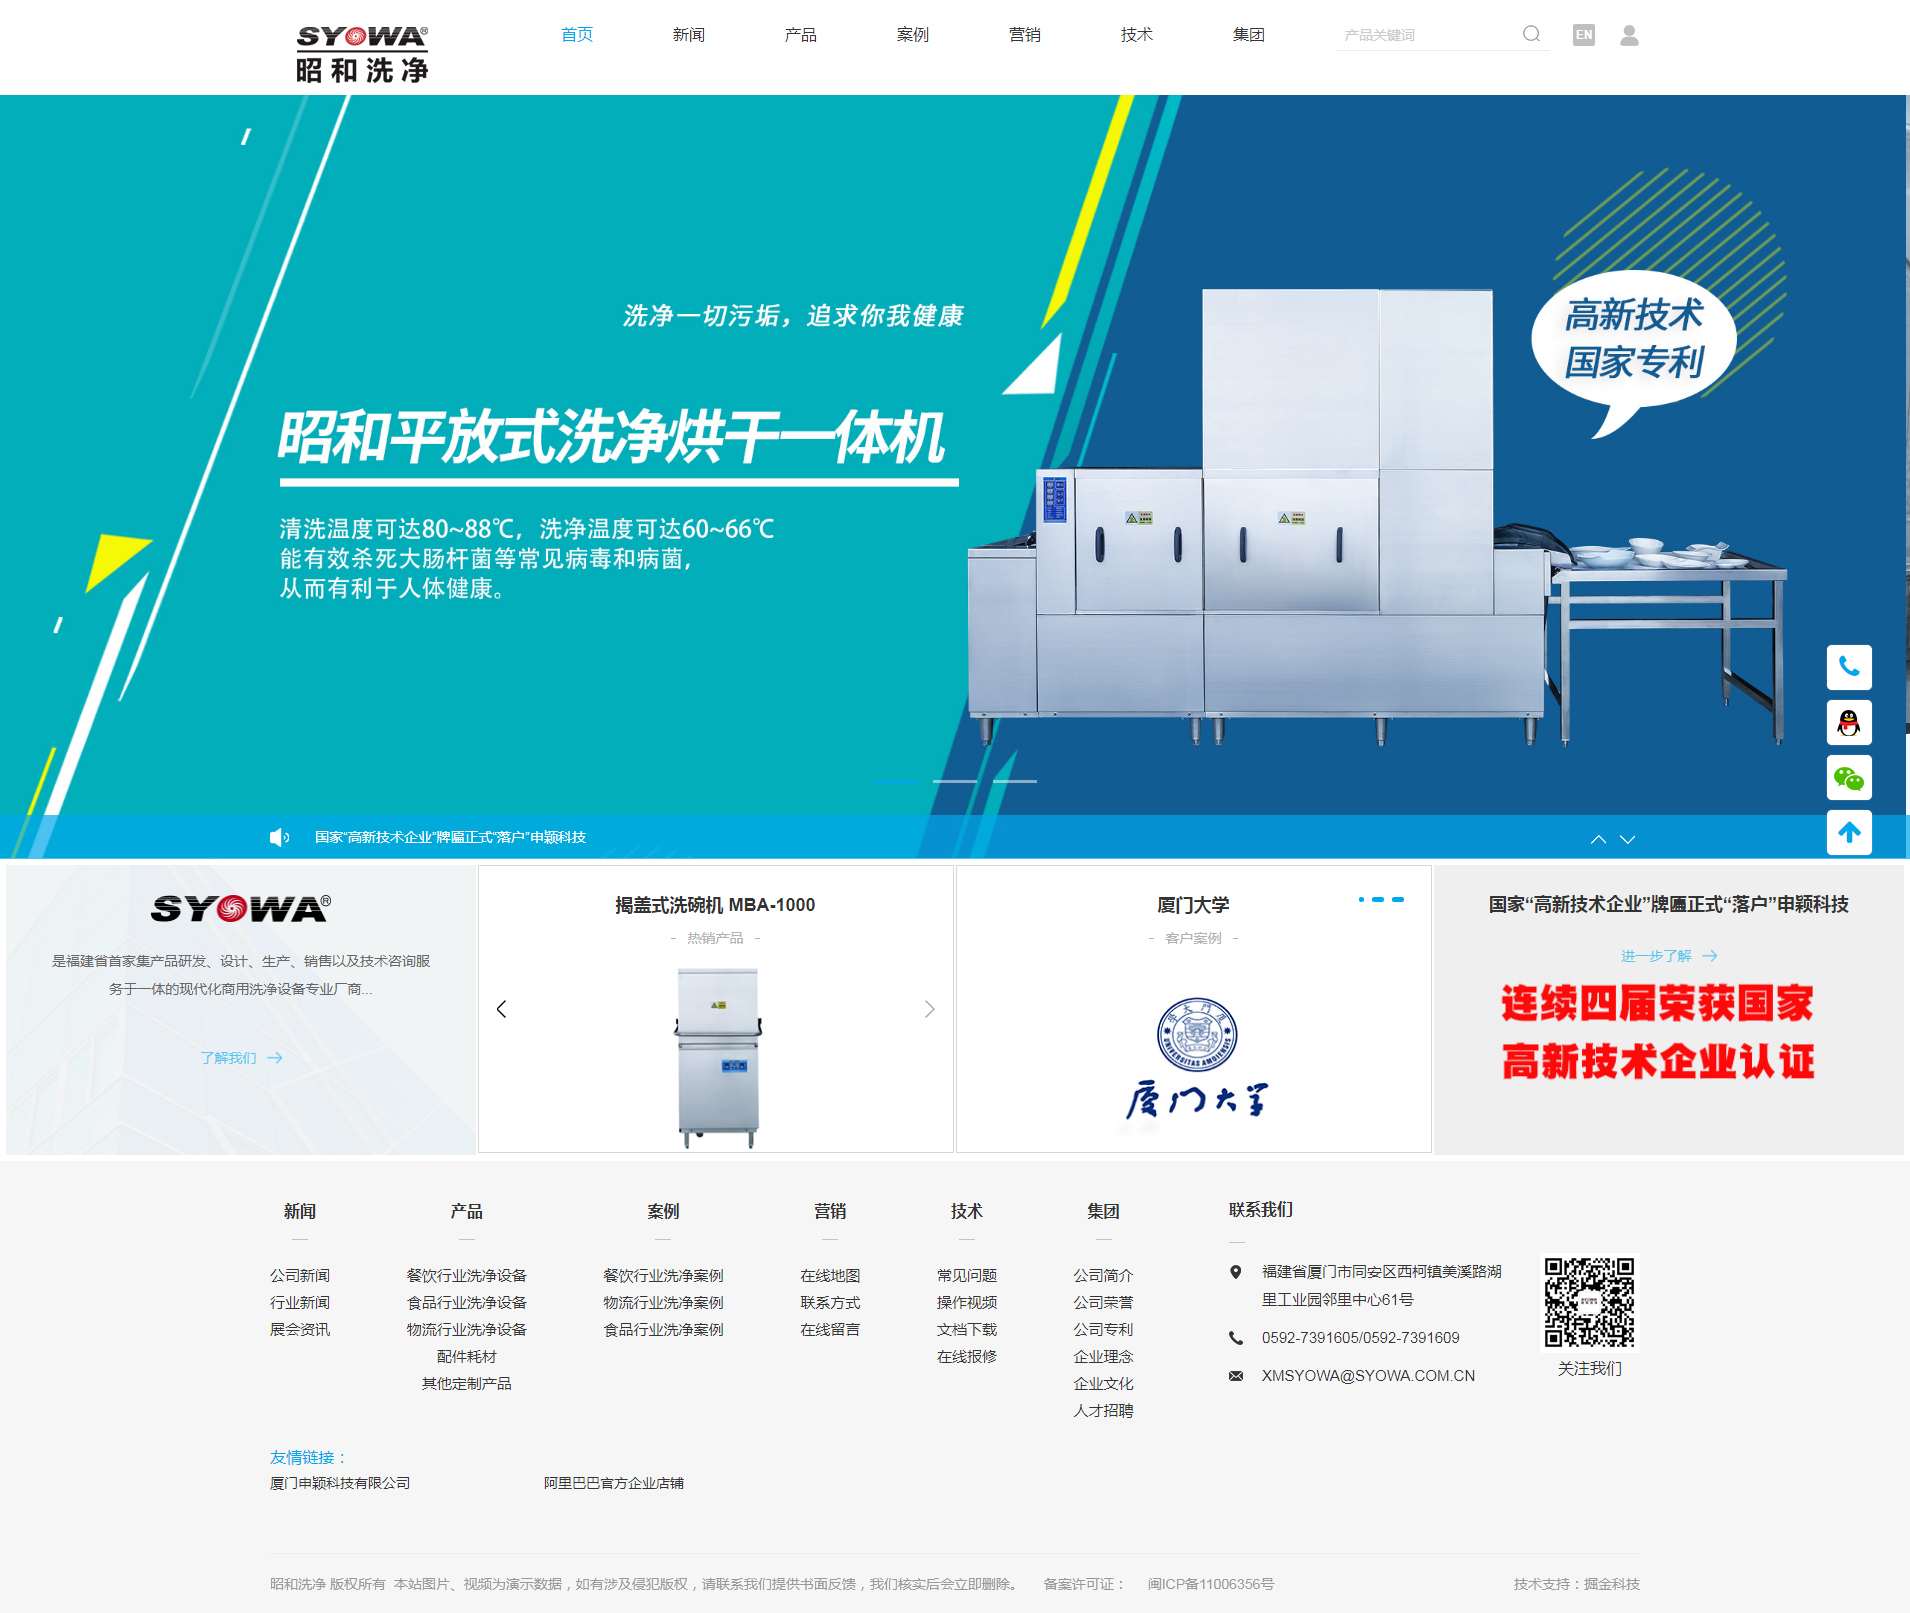
Task: Click the next announcement down arrow
Action: [x=1626, y=840]
